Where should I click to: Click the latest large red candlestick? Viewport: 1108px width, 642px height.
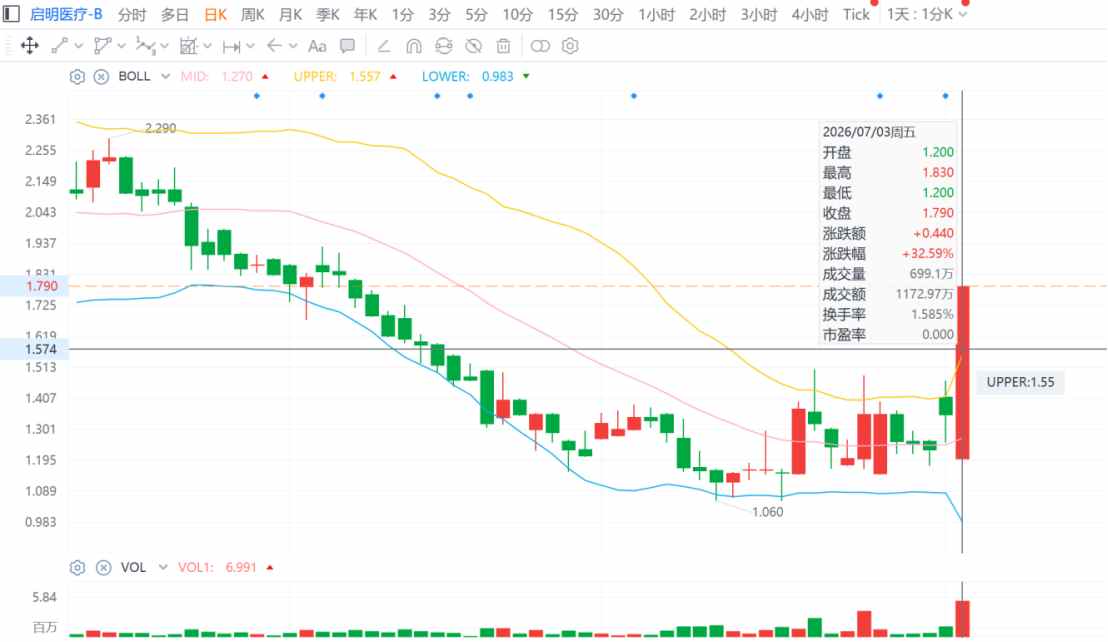(x=962, y=372)
